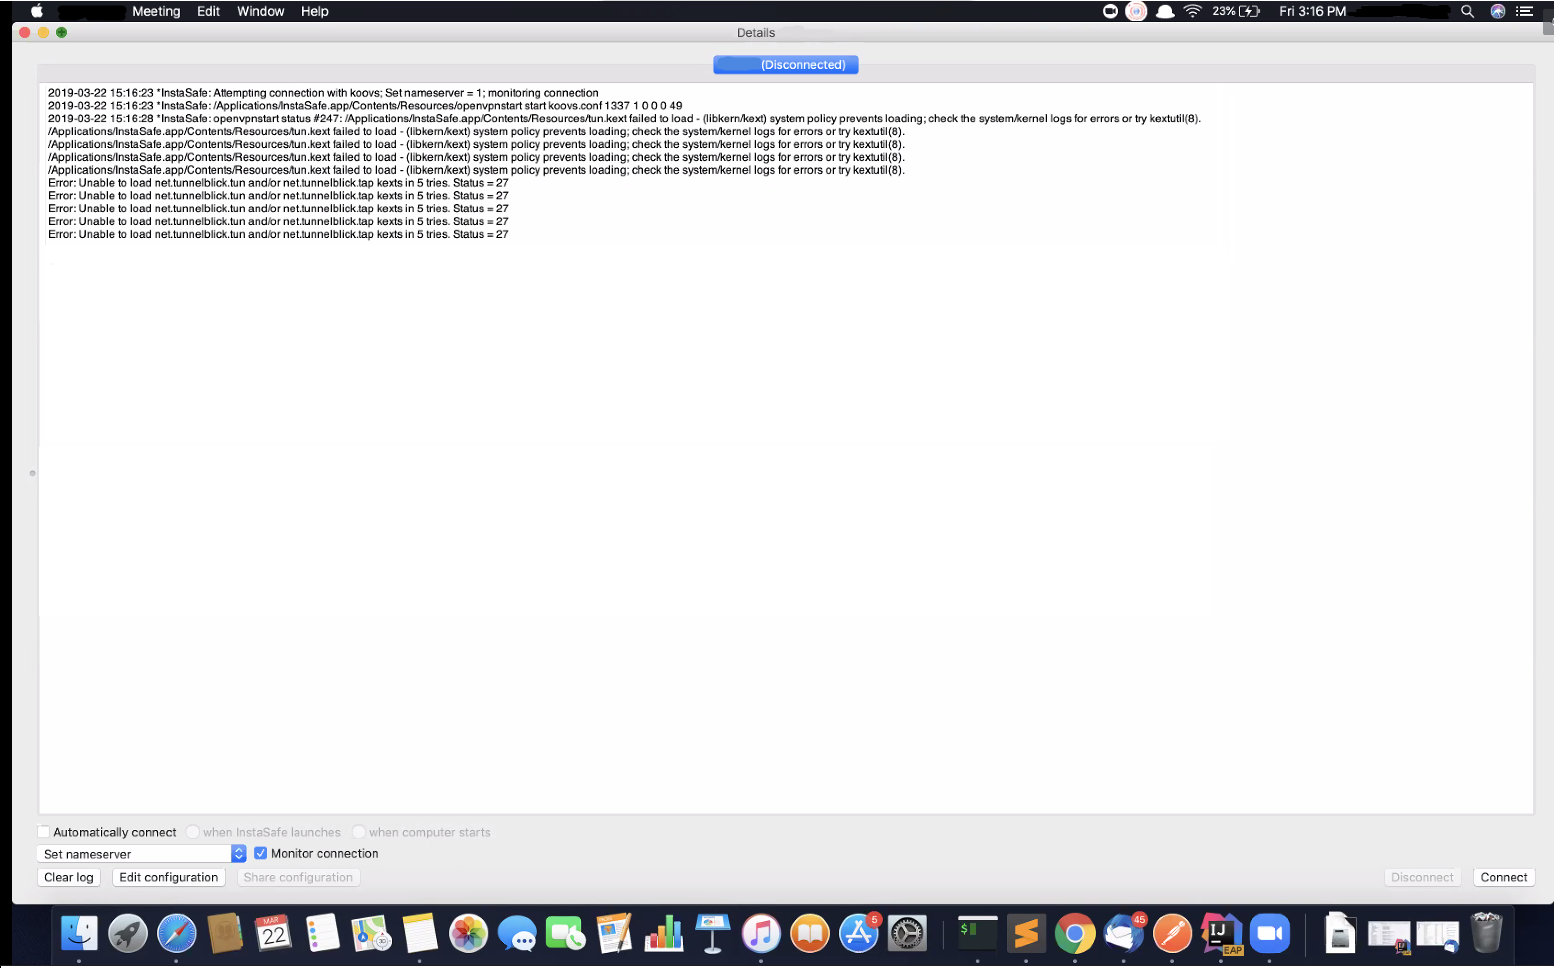Select when InstaSafe launches radio option
This screenshot has width=1554, height=968.
point(193,832)
